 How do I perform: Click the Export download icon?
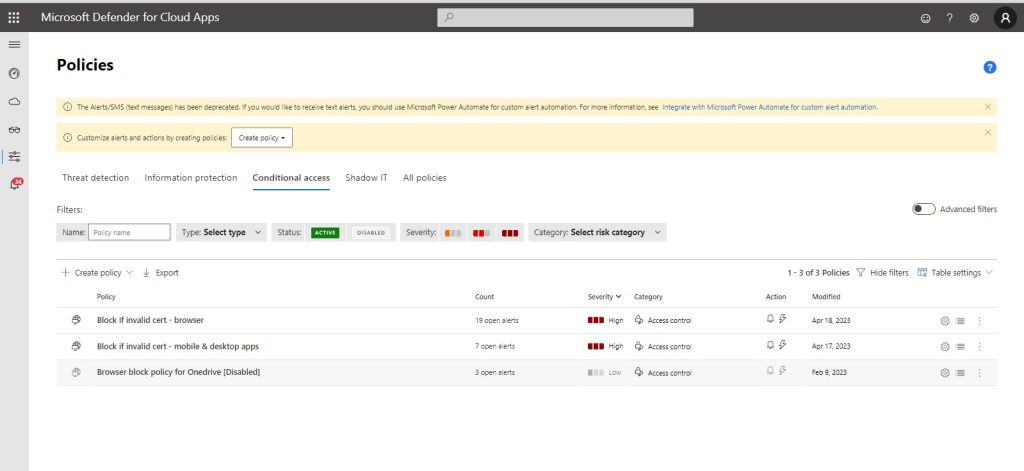[146, 272]
